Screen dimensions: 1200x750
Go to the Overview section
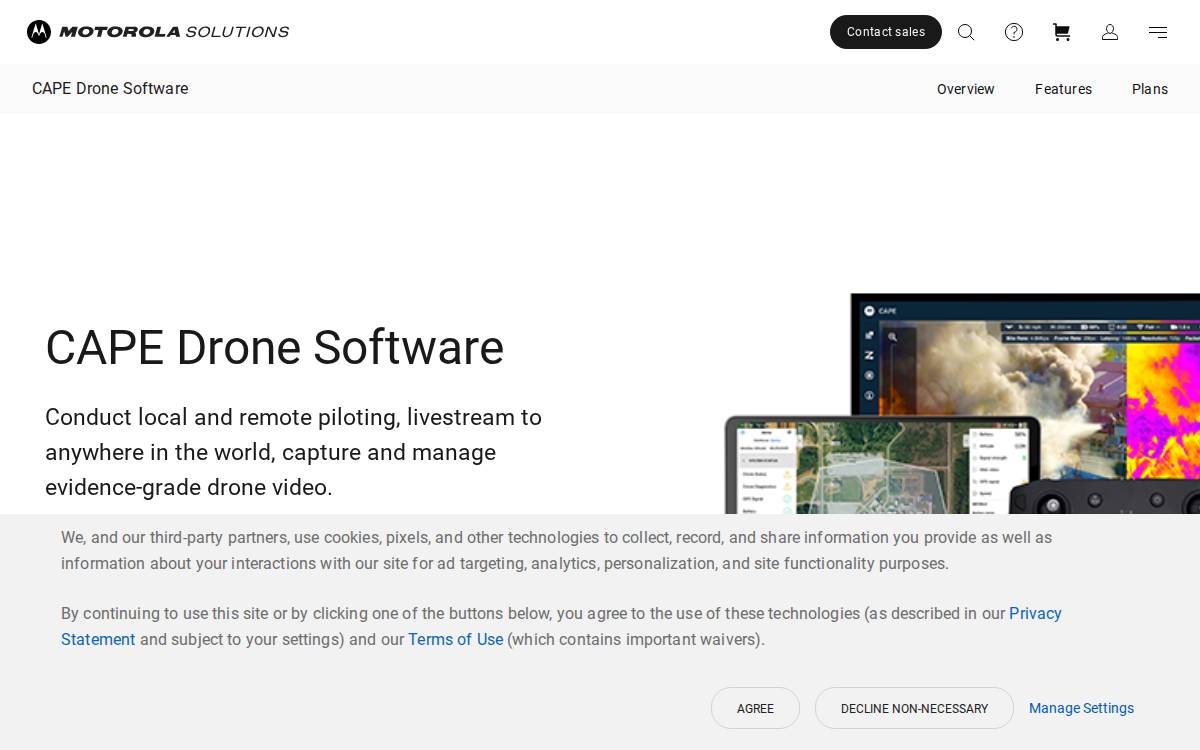click(x=966, y=89)
